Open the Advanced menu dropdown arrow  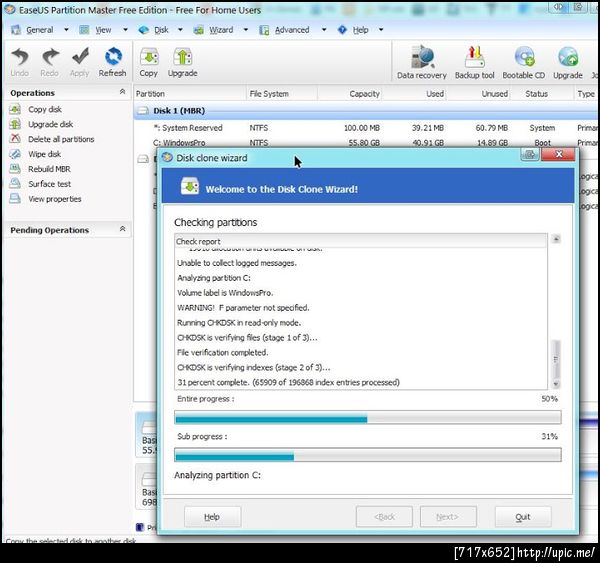click(x=324, y=29)
